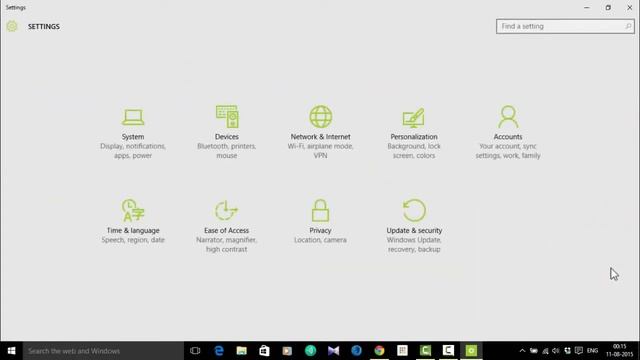Click the Settings gear icon beside the title

[x=12, y=26]
